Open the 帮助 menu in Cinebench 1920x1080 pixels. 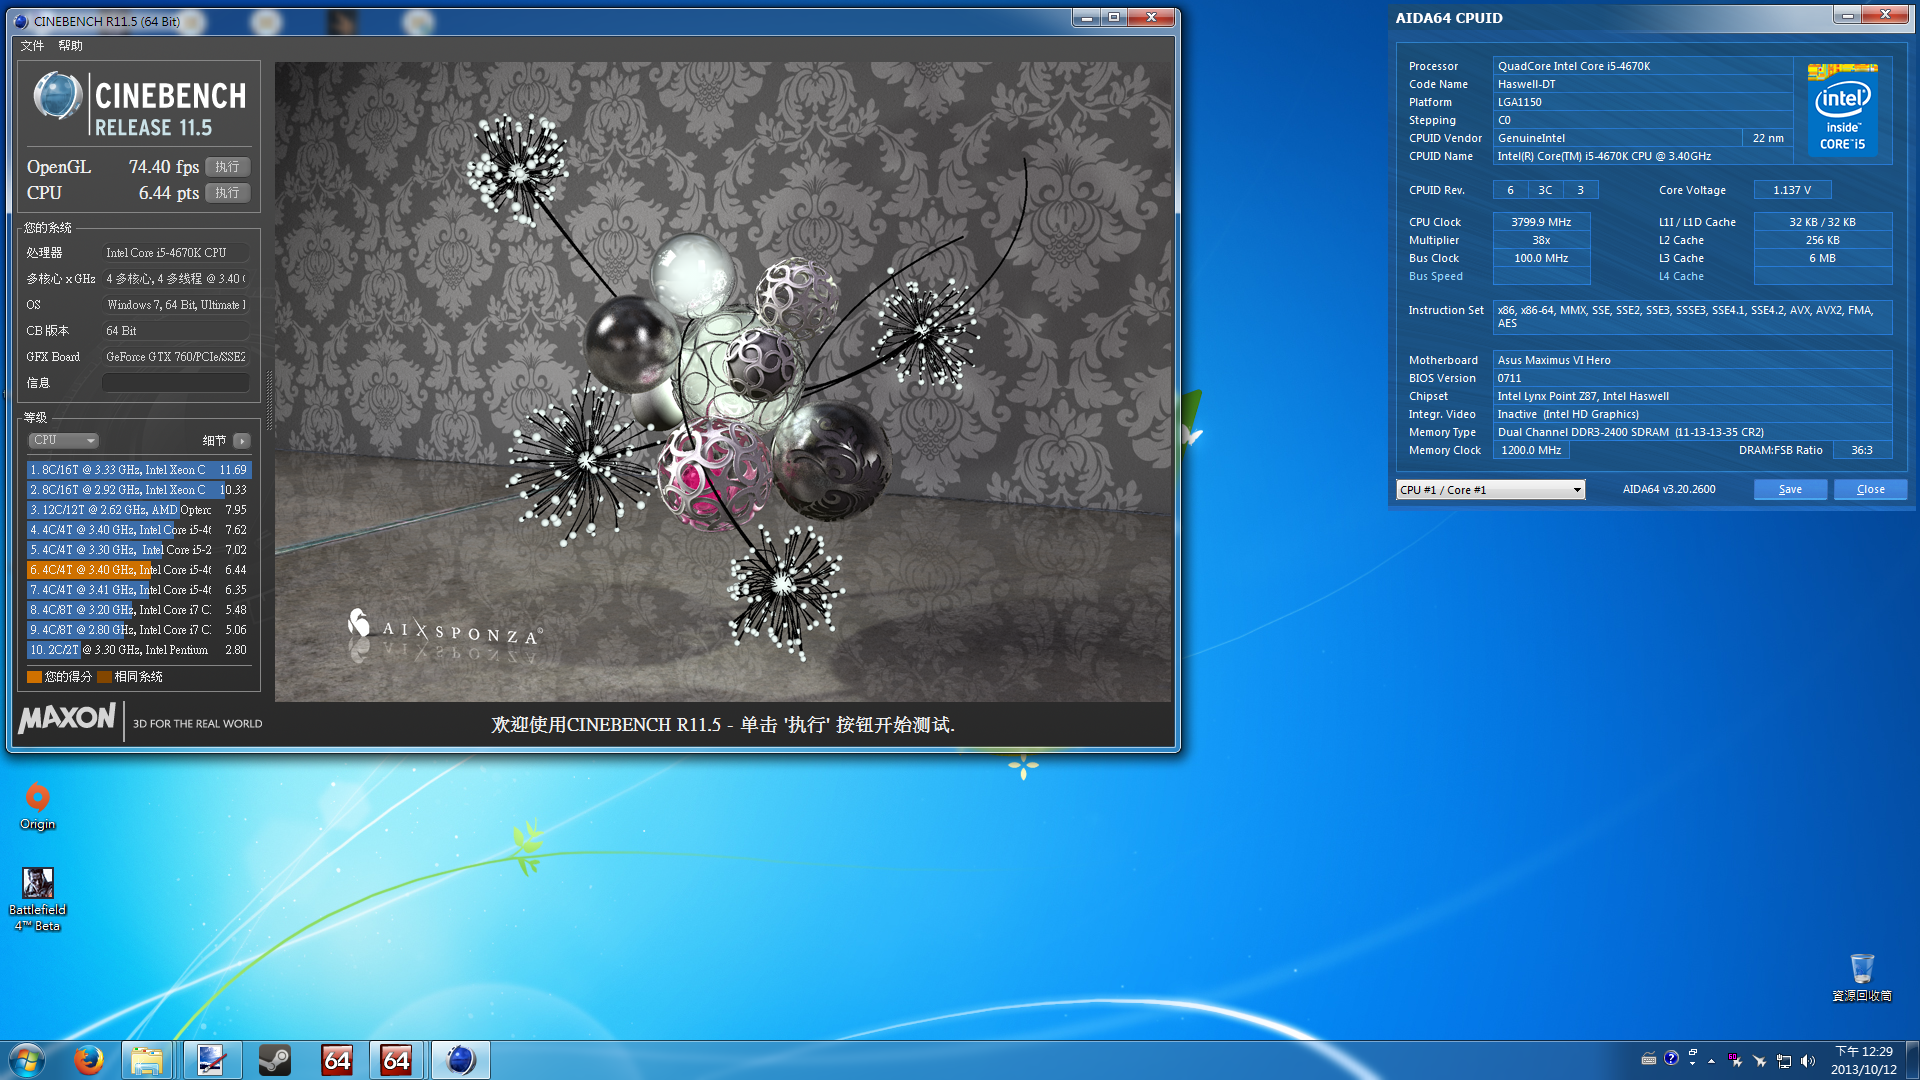[x=70, y=46]
